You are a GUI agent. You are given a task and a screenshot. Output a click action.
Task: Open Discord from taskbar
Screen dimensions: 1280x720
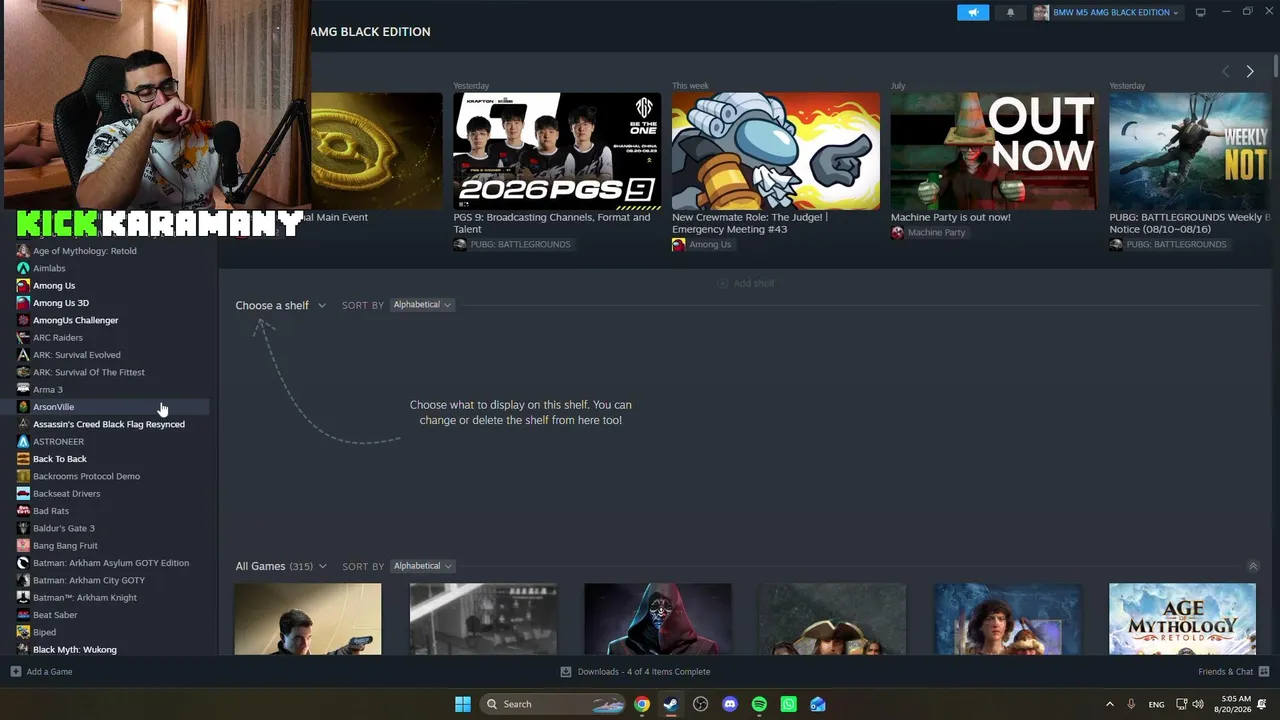pyautogui.click(x=730, y=704)
